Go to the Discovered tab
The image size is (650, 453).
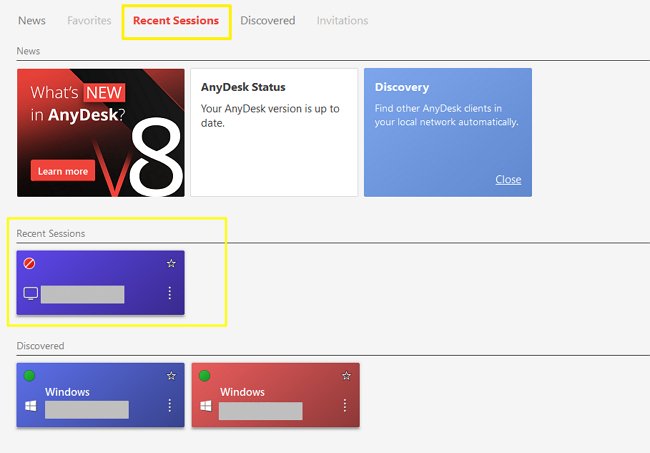pyautogui.click(x=268, y=20)
